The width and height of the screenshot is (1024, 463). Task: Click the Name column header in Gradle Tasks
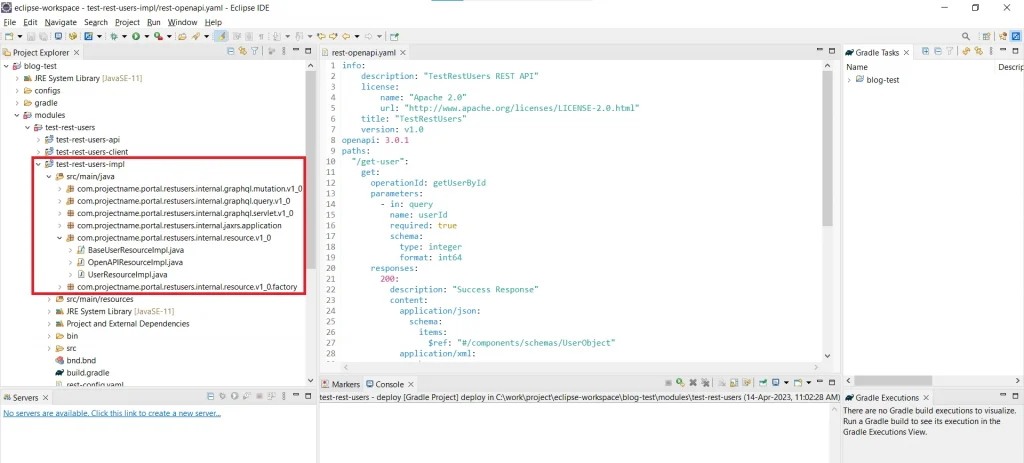[x=857, y=67]
